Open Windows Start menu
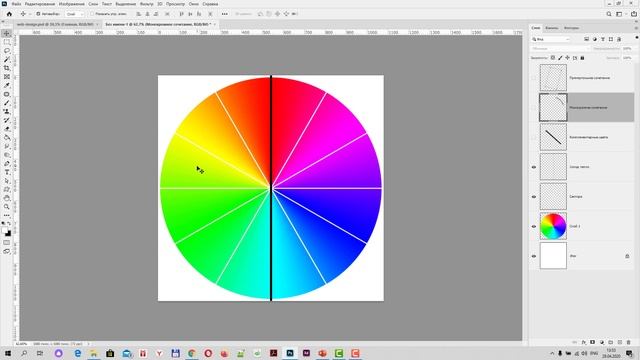Viewport: 640px width, 360px height. pos(7,353)
